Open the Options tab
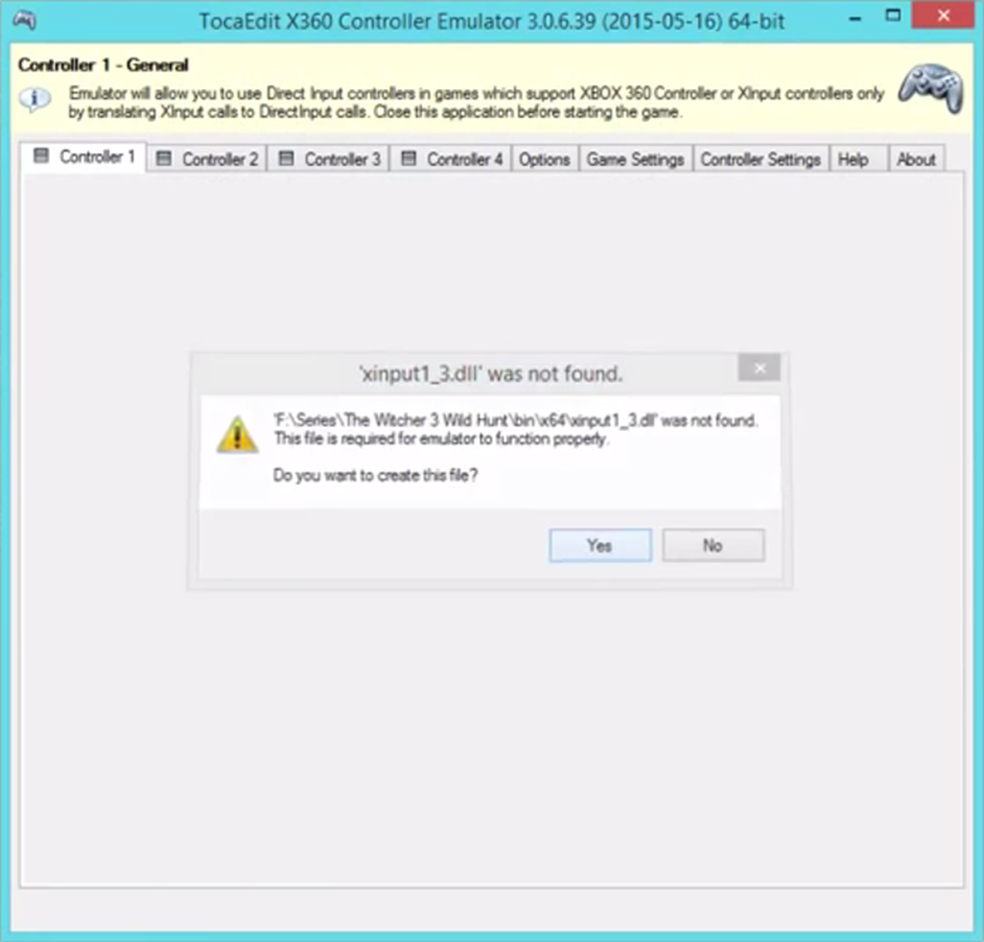 pyautogui.click(x=544, y=159)
